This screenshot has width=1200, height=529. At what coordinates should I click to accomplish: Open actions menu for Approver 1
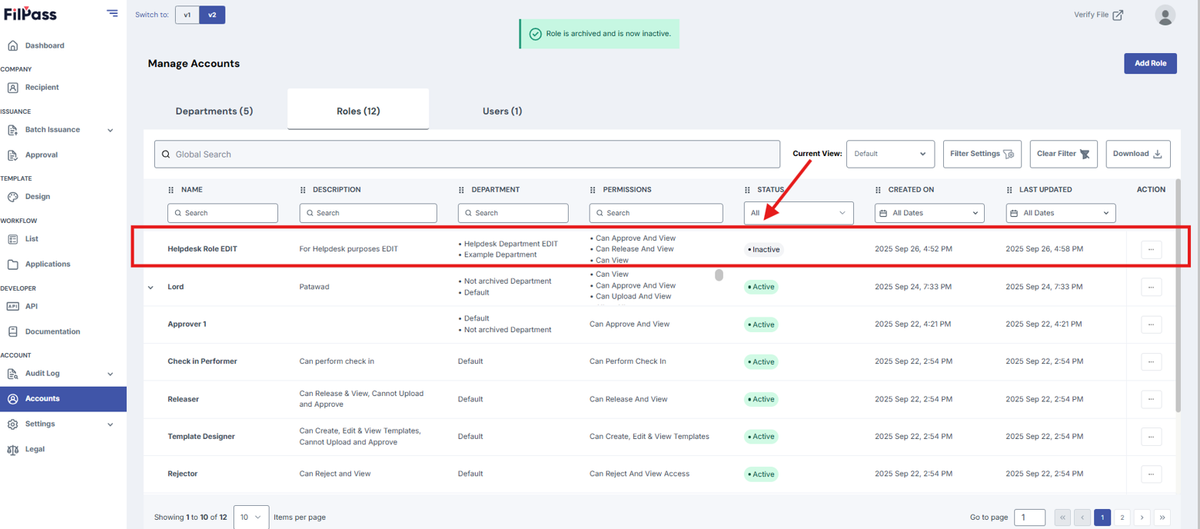point(1151,324)
